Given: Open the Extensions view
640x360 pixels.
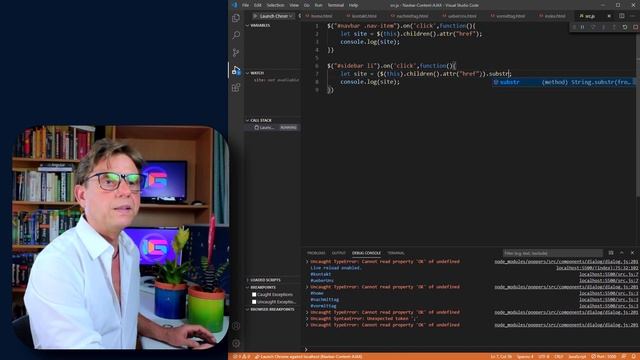Looking at the screenshot, I should [236, 88].
